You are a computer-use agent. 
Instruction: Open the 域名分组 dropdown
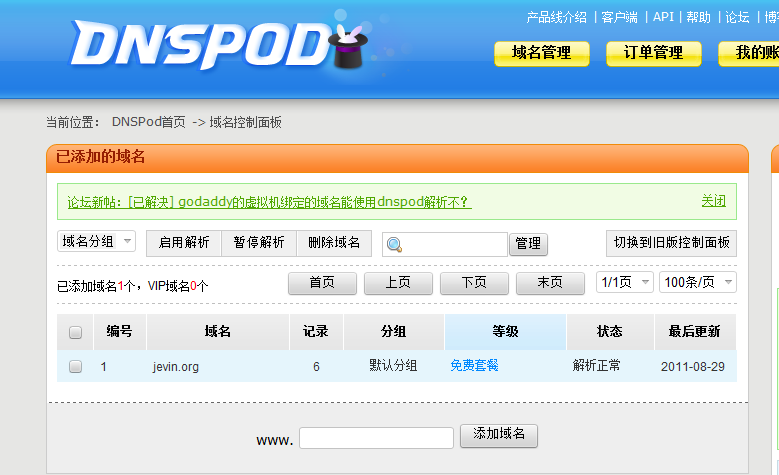click(96, 241)
